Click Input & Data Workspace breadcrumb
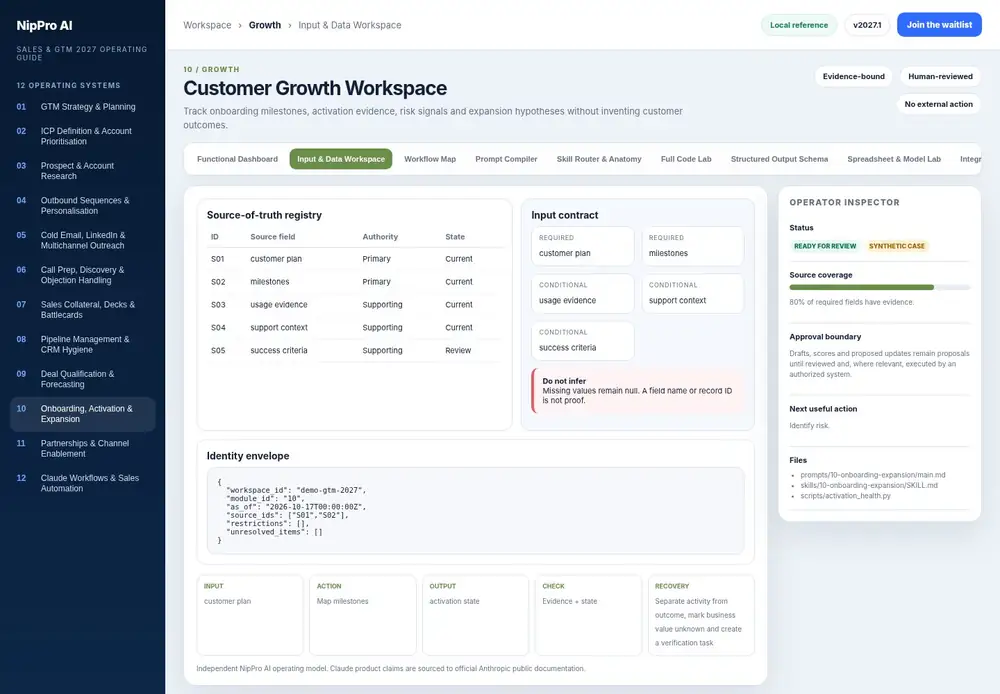Screen dimensions: 1000x694 (349, 25)
